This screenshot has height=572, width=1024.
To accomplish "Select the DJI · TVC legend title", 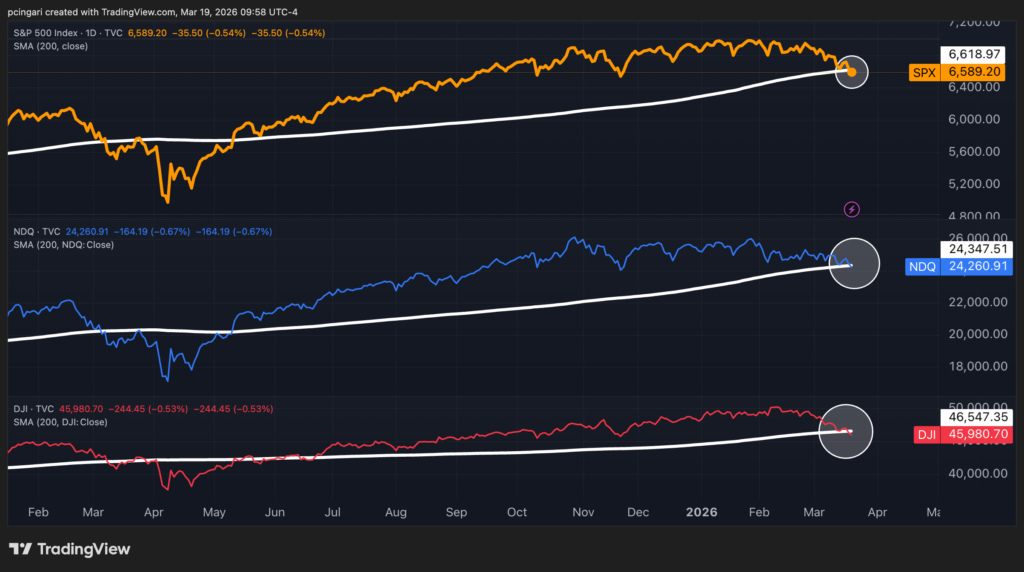I will (32, 408).
